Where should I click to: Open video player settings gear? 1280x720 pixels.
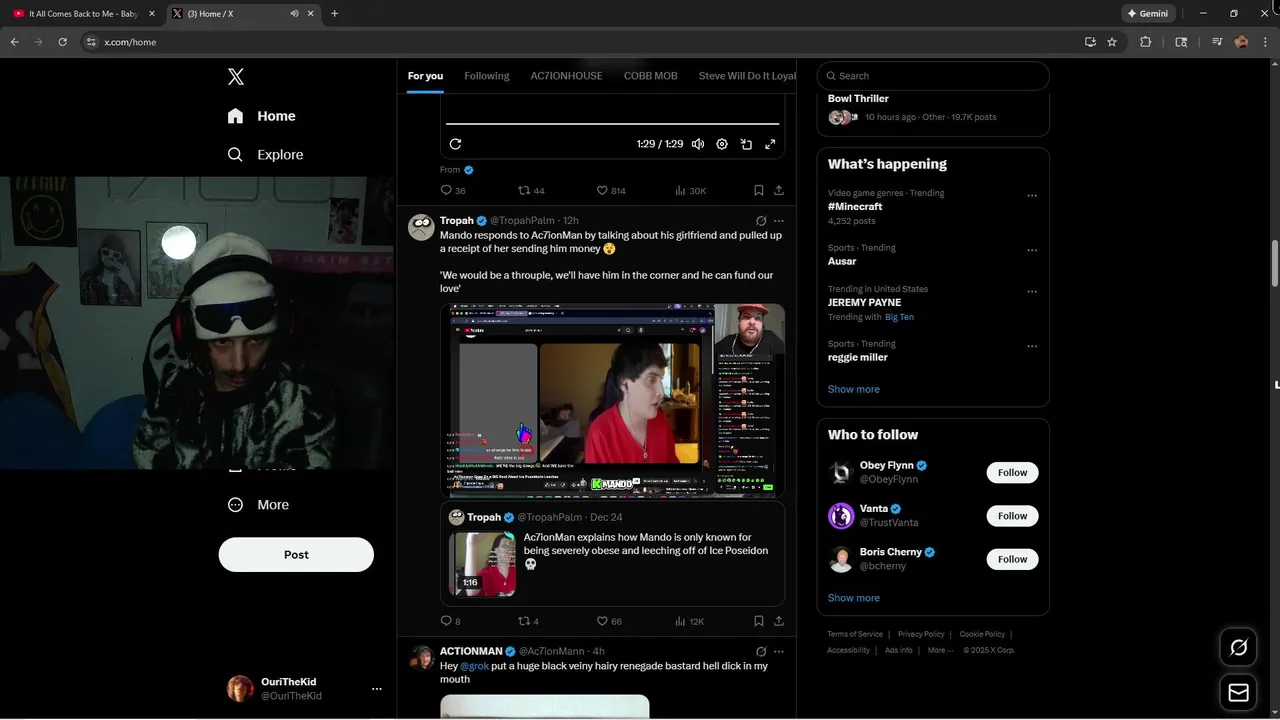tap(722, 144)
